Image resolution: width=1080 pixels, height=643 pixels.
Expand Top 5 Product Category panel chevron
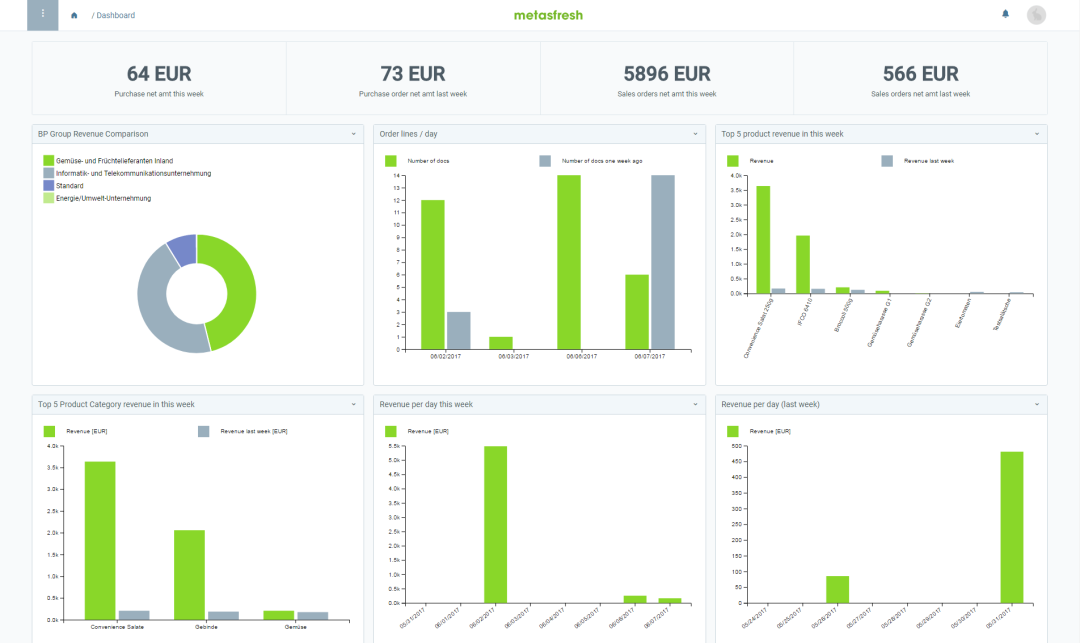coord(354,404)
